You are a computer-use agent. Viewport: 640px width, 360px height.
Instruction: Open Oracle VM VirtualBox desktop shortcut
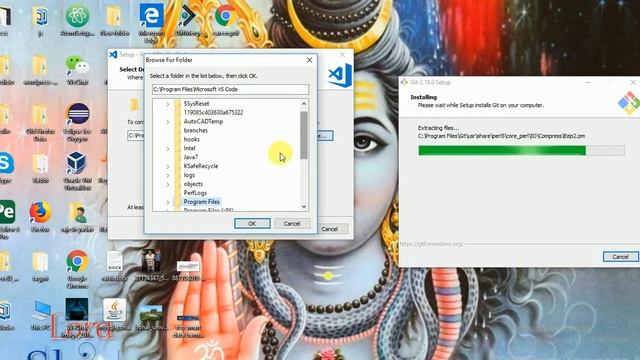point(76,163)
